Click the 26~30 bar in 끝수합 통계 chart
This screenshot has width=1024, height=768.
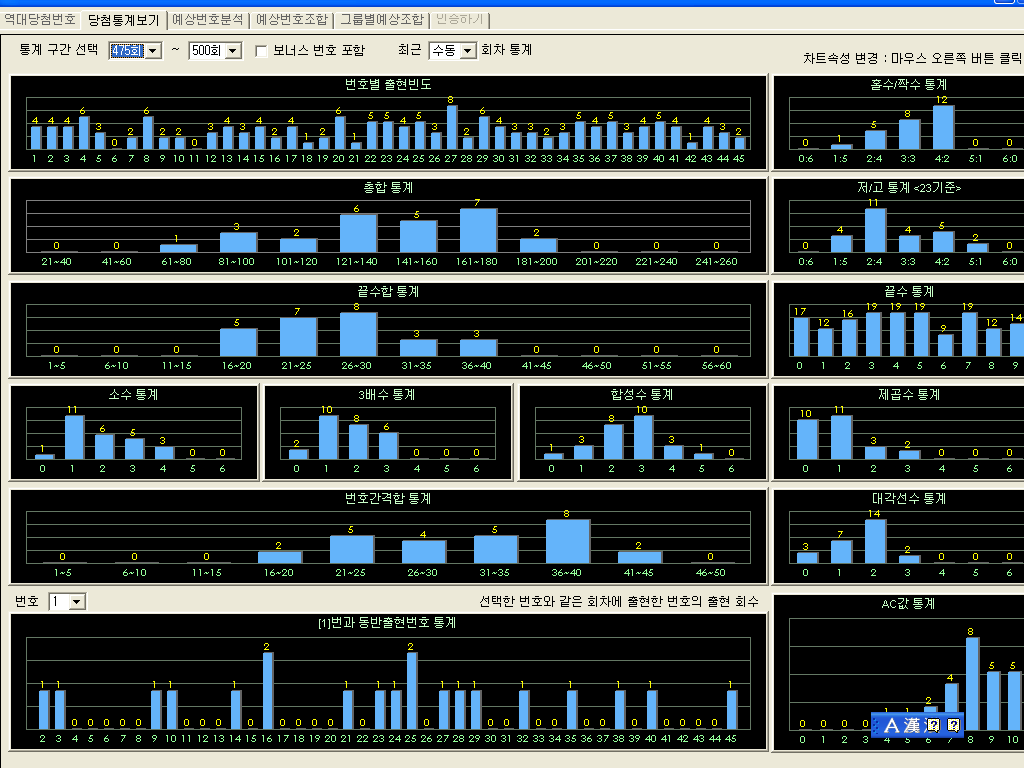click(x=358, y=334)
